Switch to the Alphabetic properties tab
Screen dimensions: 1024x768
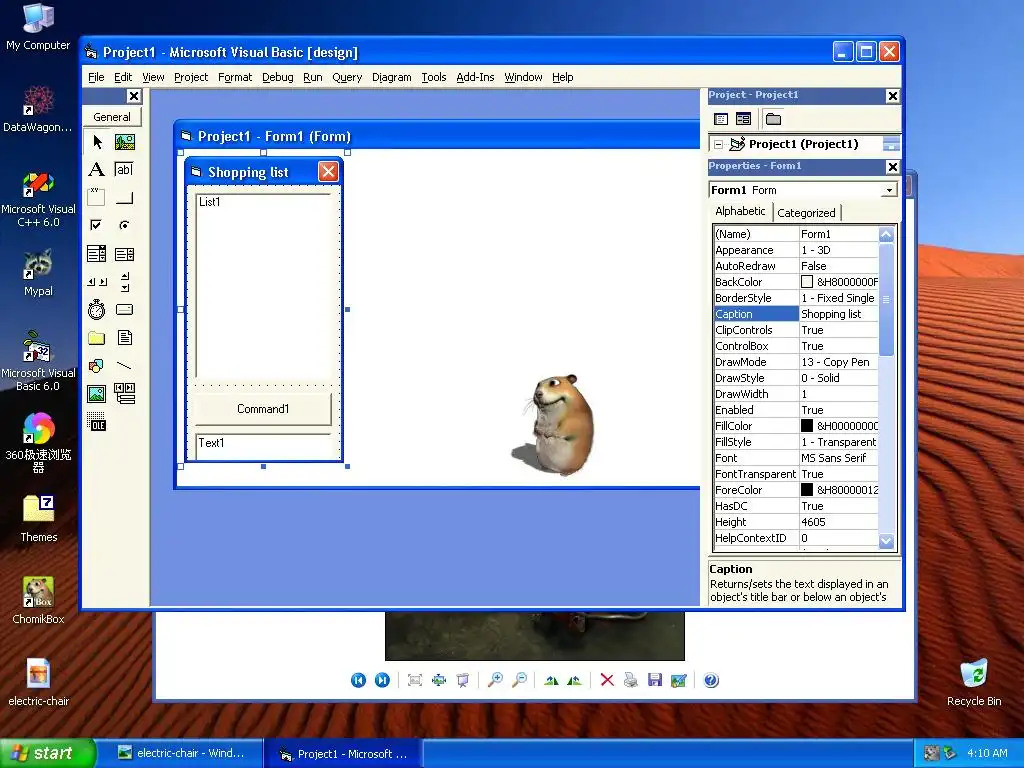pyautogui.click(x=740, y=211)
